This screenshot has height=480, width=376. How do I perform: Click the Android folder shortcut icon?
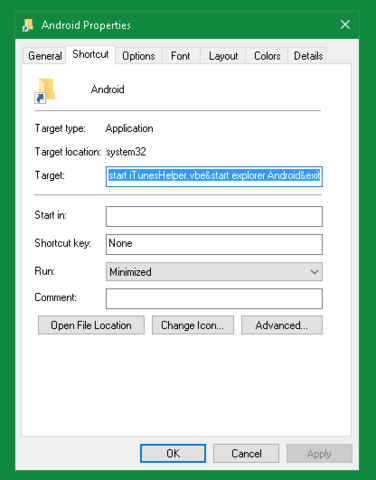(45, 91)
